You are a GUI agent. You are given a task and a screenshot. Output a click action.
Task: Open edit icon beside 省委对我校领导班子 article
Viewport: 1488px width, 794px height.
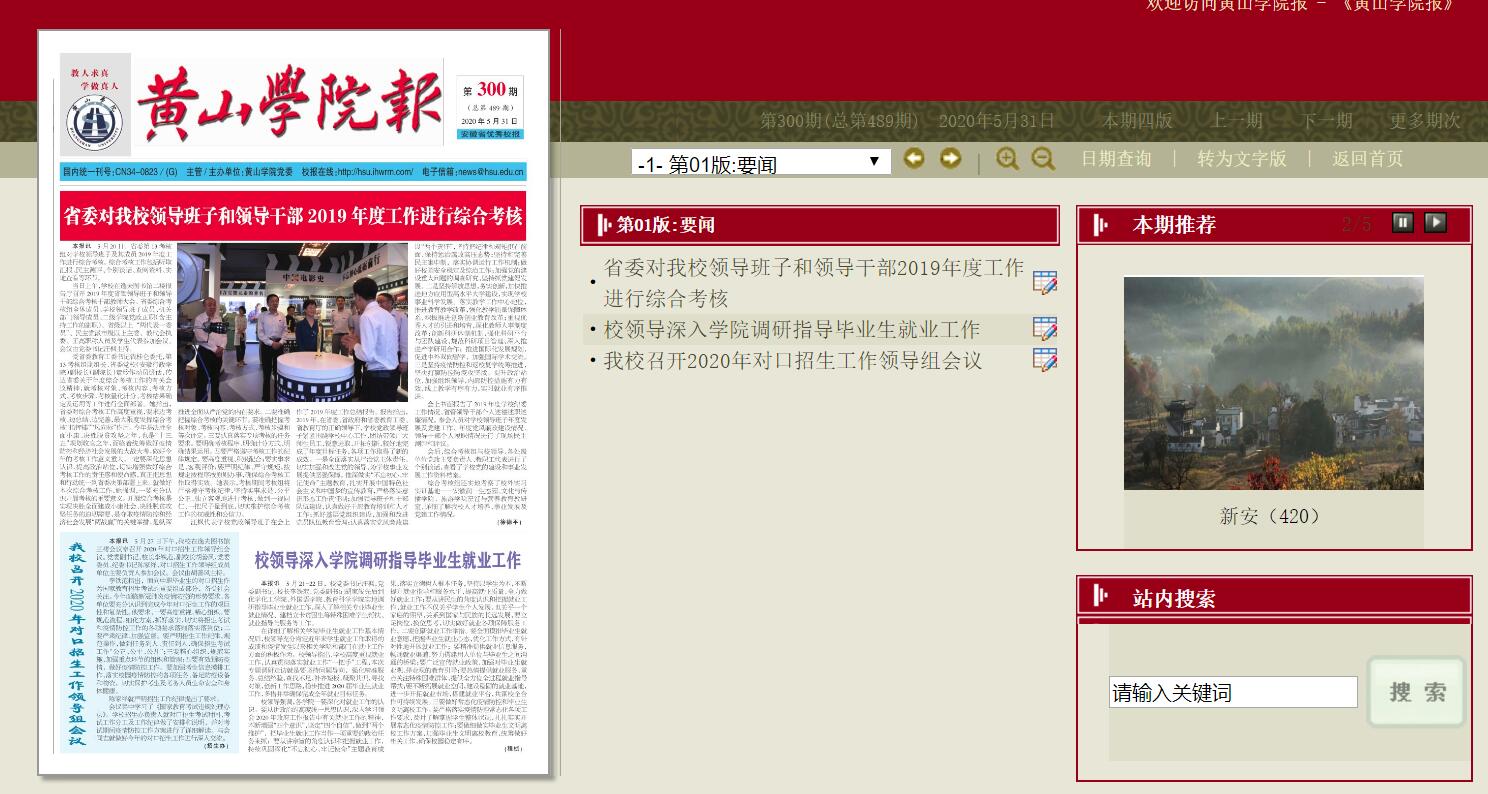[1045, 283]
